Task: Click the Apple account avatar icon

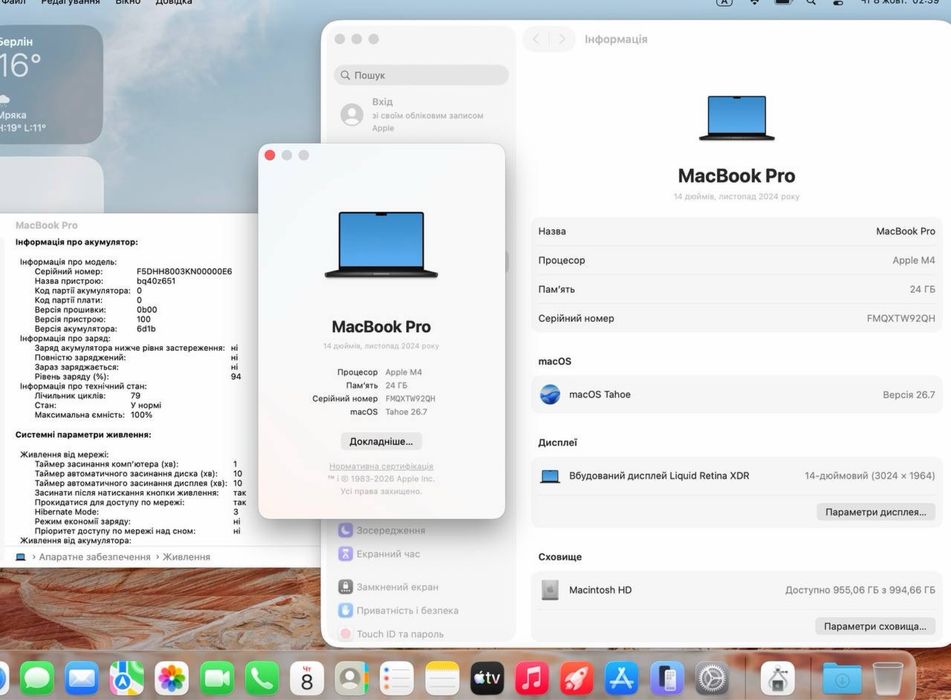Action: (352, 114)
